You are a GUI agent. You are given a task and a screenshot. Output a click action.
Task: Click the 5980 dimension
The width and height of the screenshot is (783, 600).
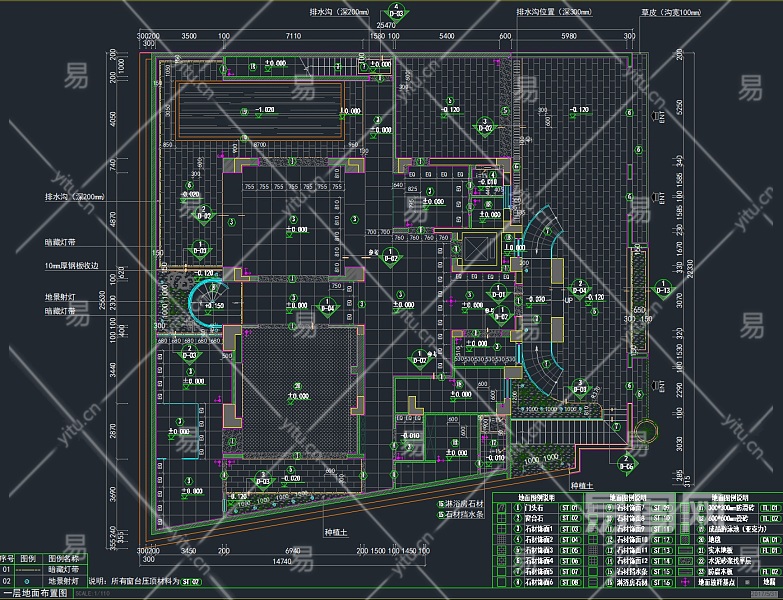[x=569, y=36]
